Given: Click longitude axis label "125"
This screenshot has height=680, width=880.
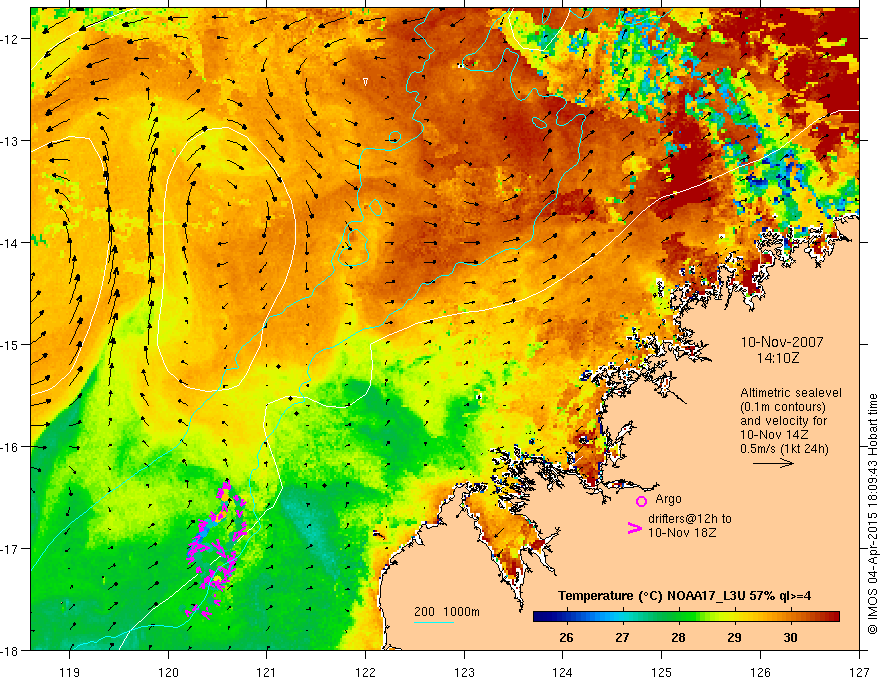Looking at the screenshot, I should coord(662,673).
